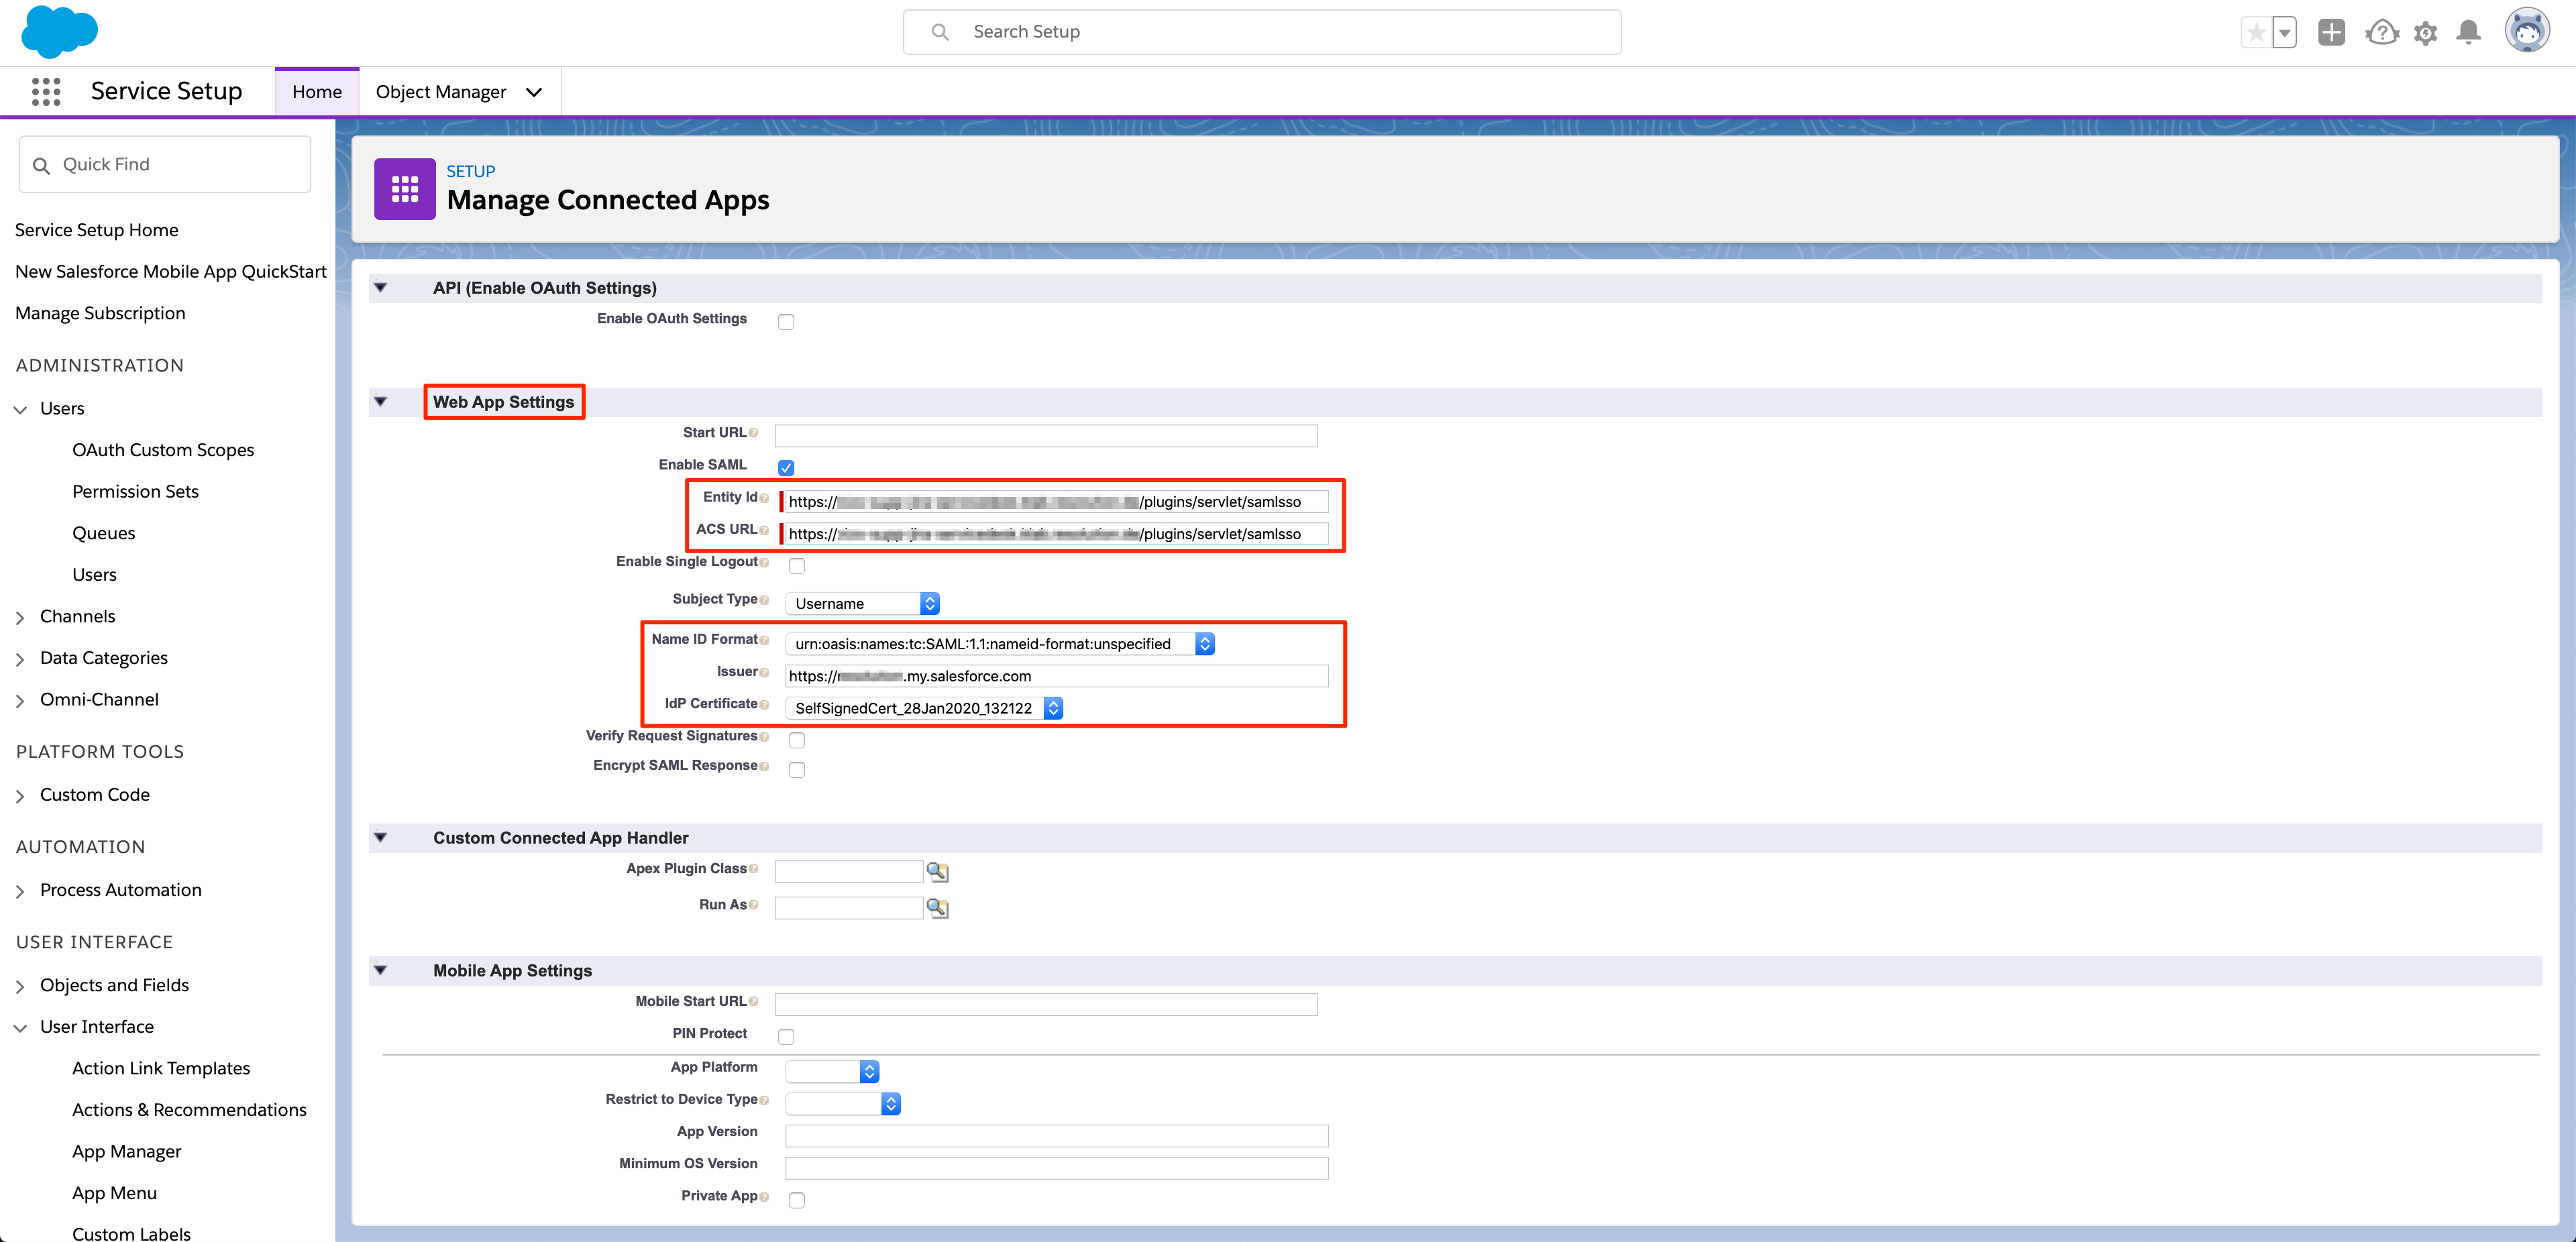The height and width of the screenshot is (1242, 2576).
Task: View the notifications bell
Action: point(2468,32)
